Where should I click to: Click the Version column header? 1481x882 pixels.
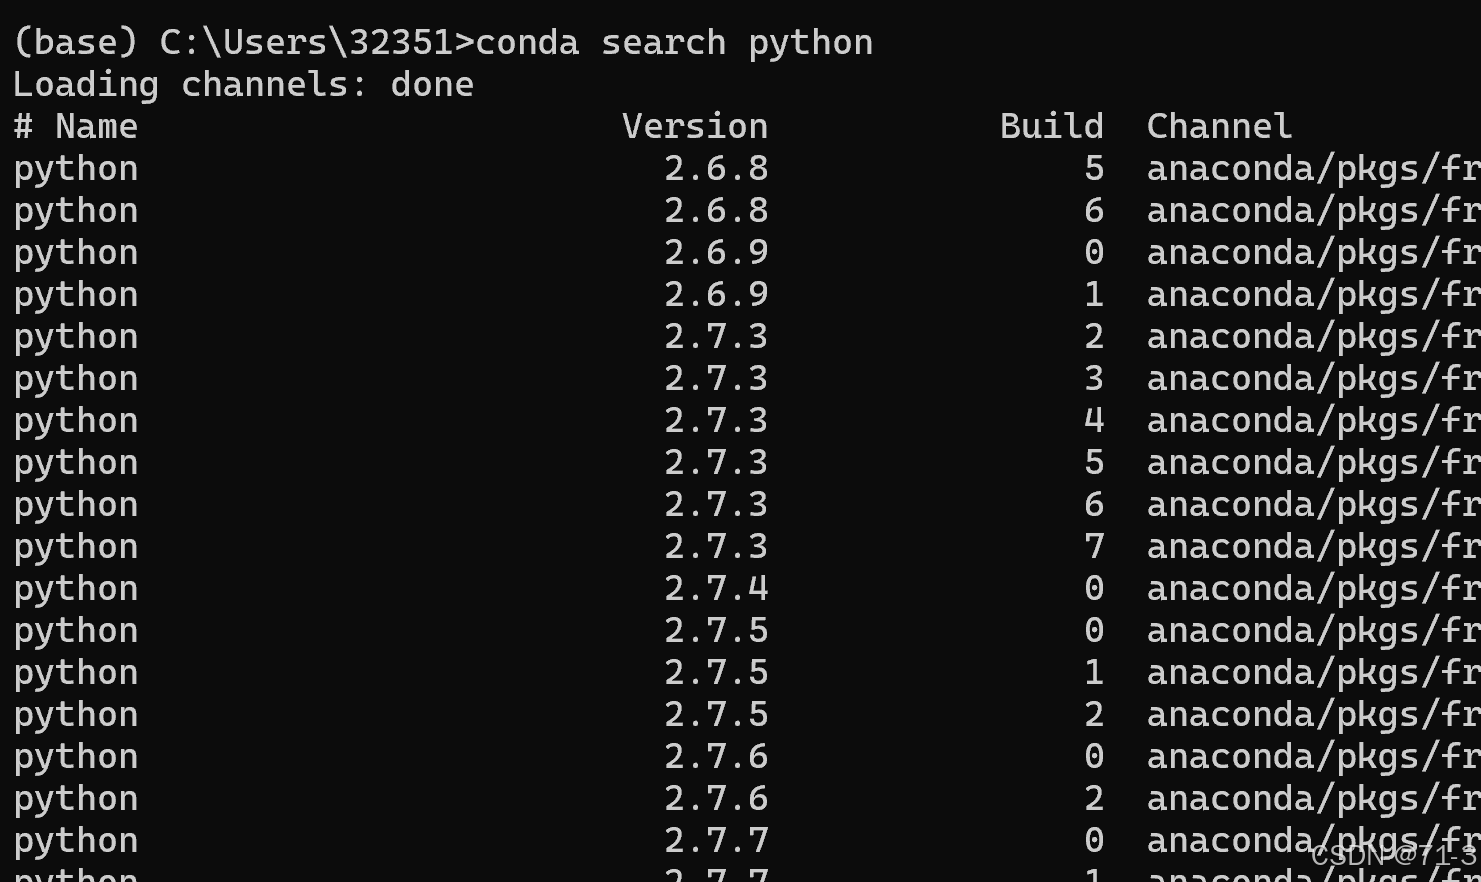[x=694, y=125]
